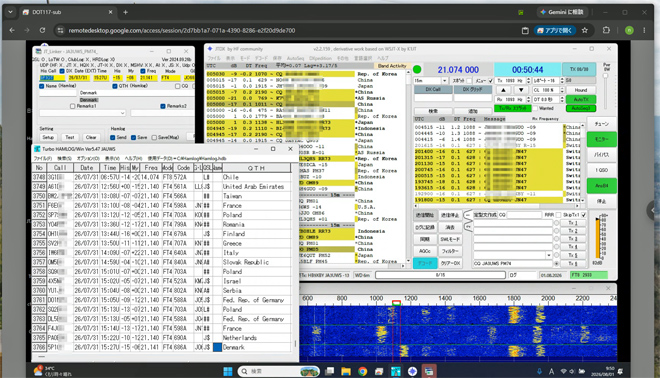This screenshot has height=378, width=660.
Task: Enable the Save(Msg) checkbox
Action: click(154, 137)
